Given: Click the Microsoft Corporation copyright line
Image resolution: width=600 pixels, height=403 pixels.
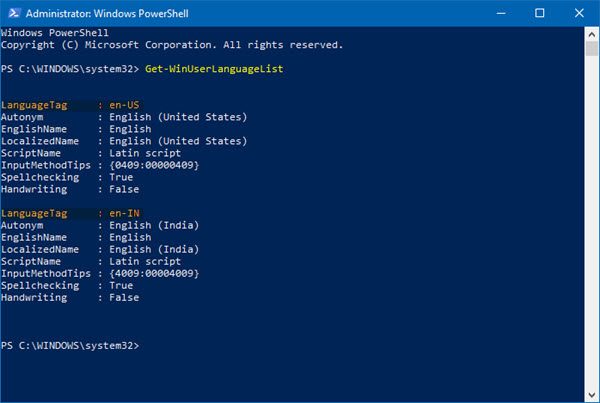Looking at the screenshot, I should coord(173,45).
